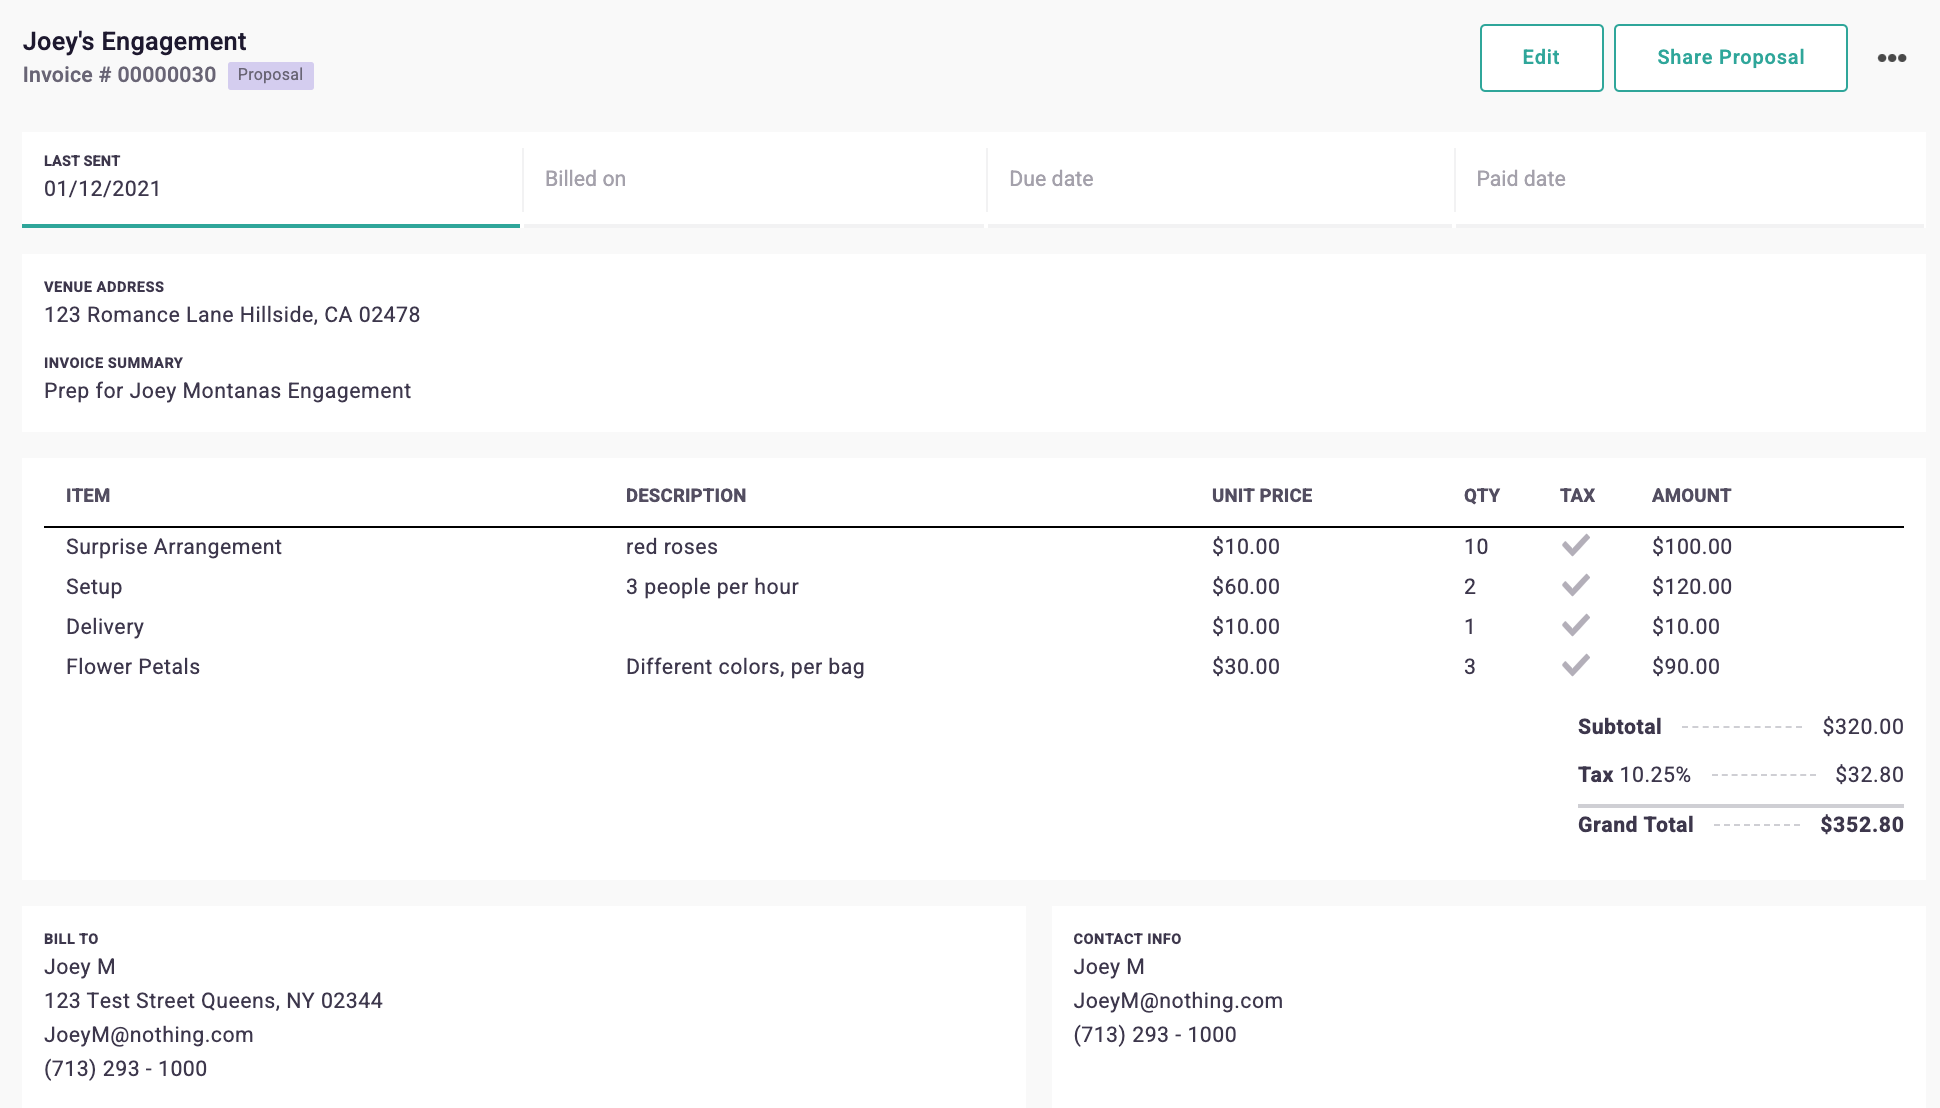
Task: Click the Edit button
Action: 1541,58
